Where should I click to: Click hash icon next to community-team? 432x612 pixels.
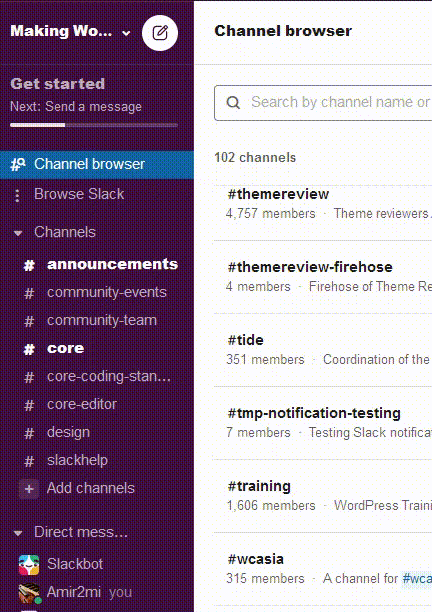click(x=29, y=322)
